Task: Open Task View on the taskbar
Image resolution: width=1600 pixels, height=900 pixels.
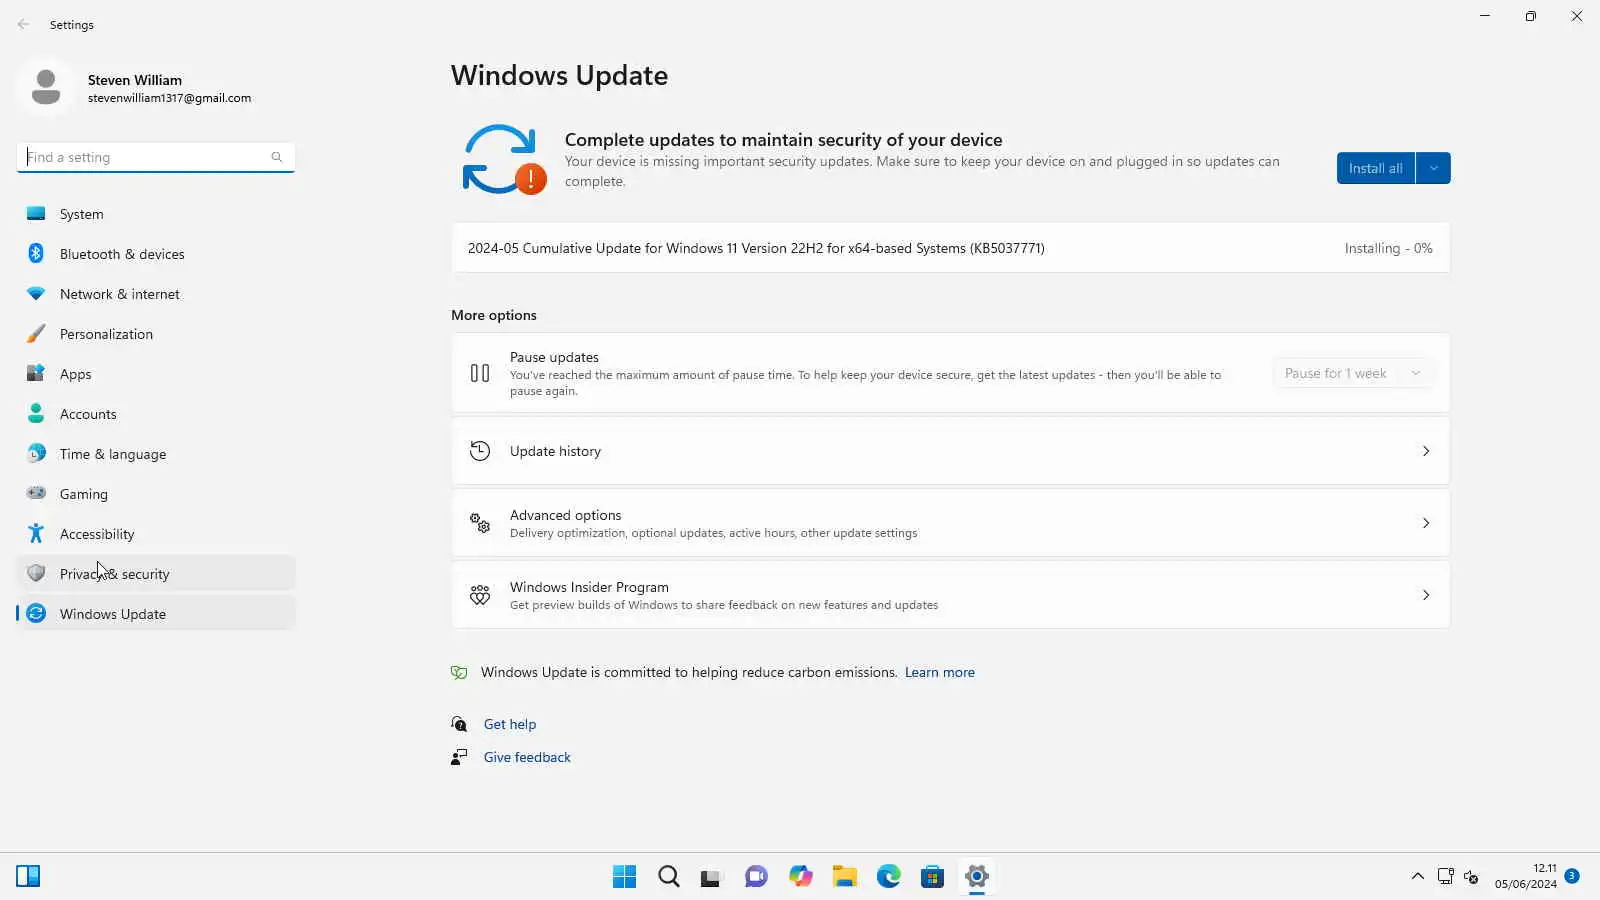Action: (711, 877)
